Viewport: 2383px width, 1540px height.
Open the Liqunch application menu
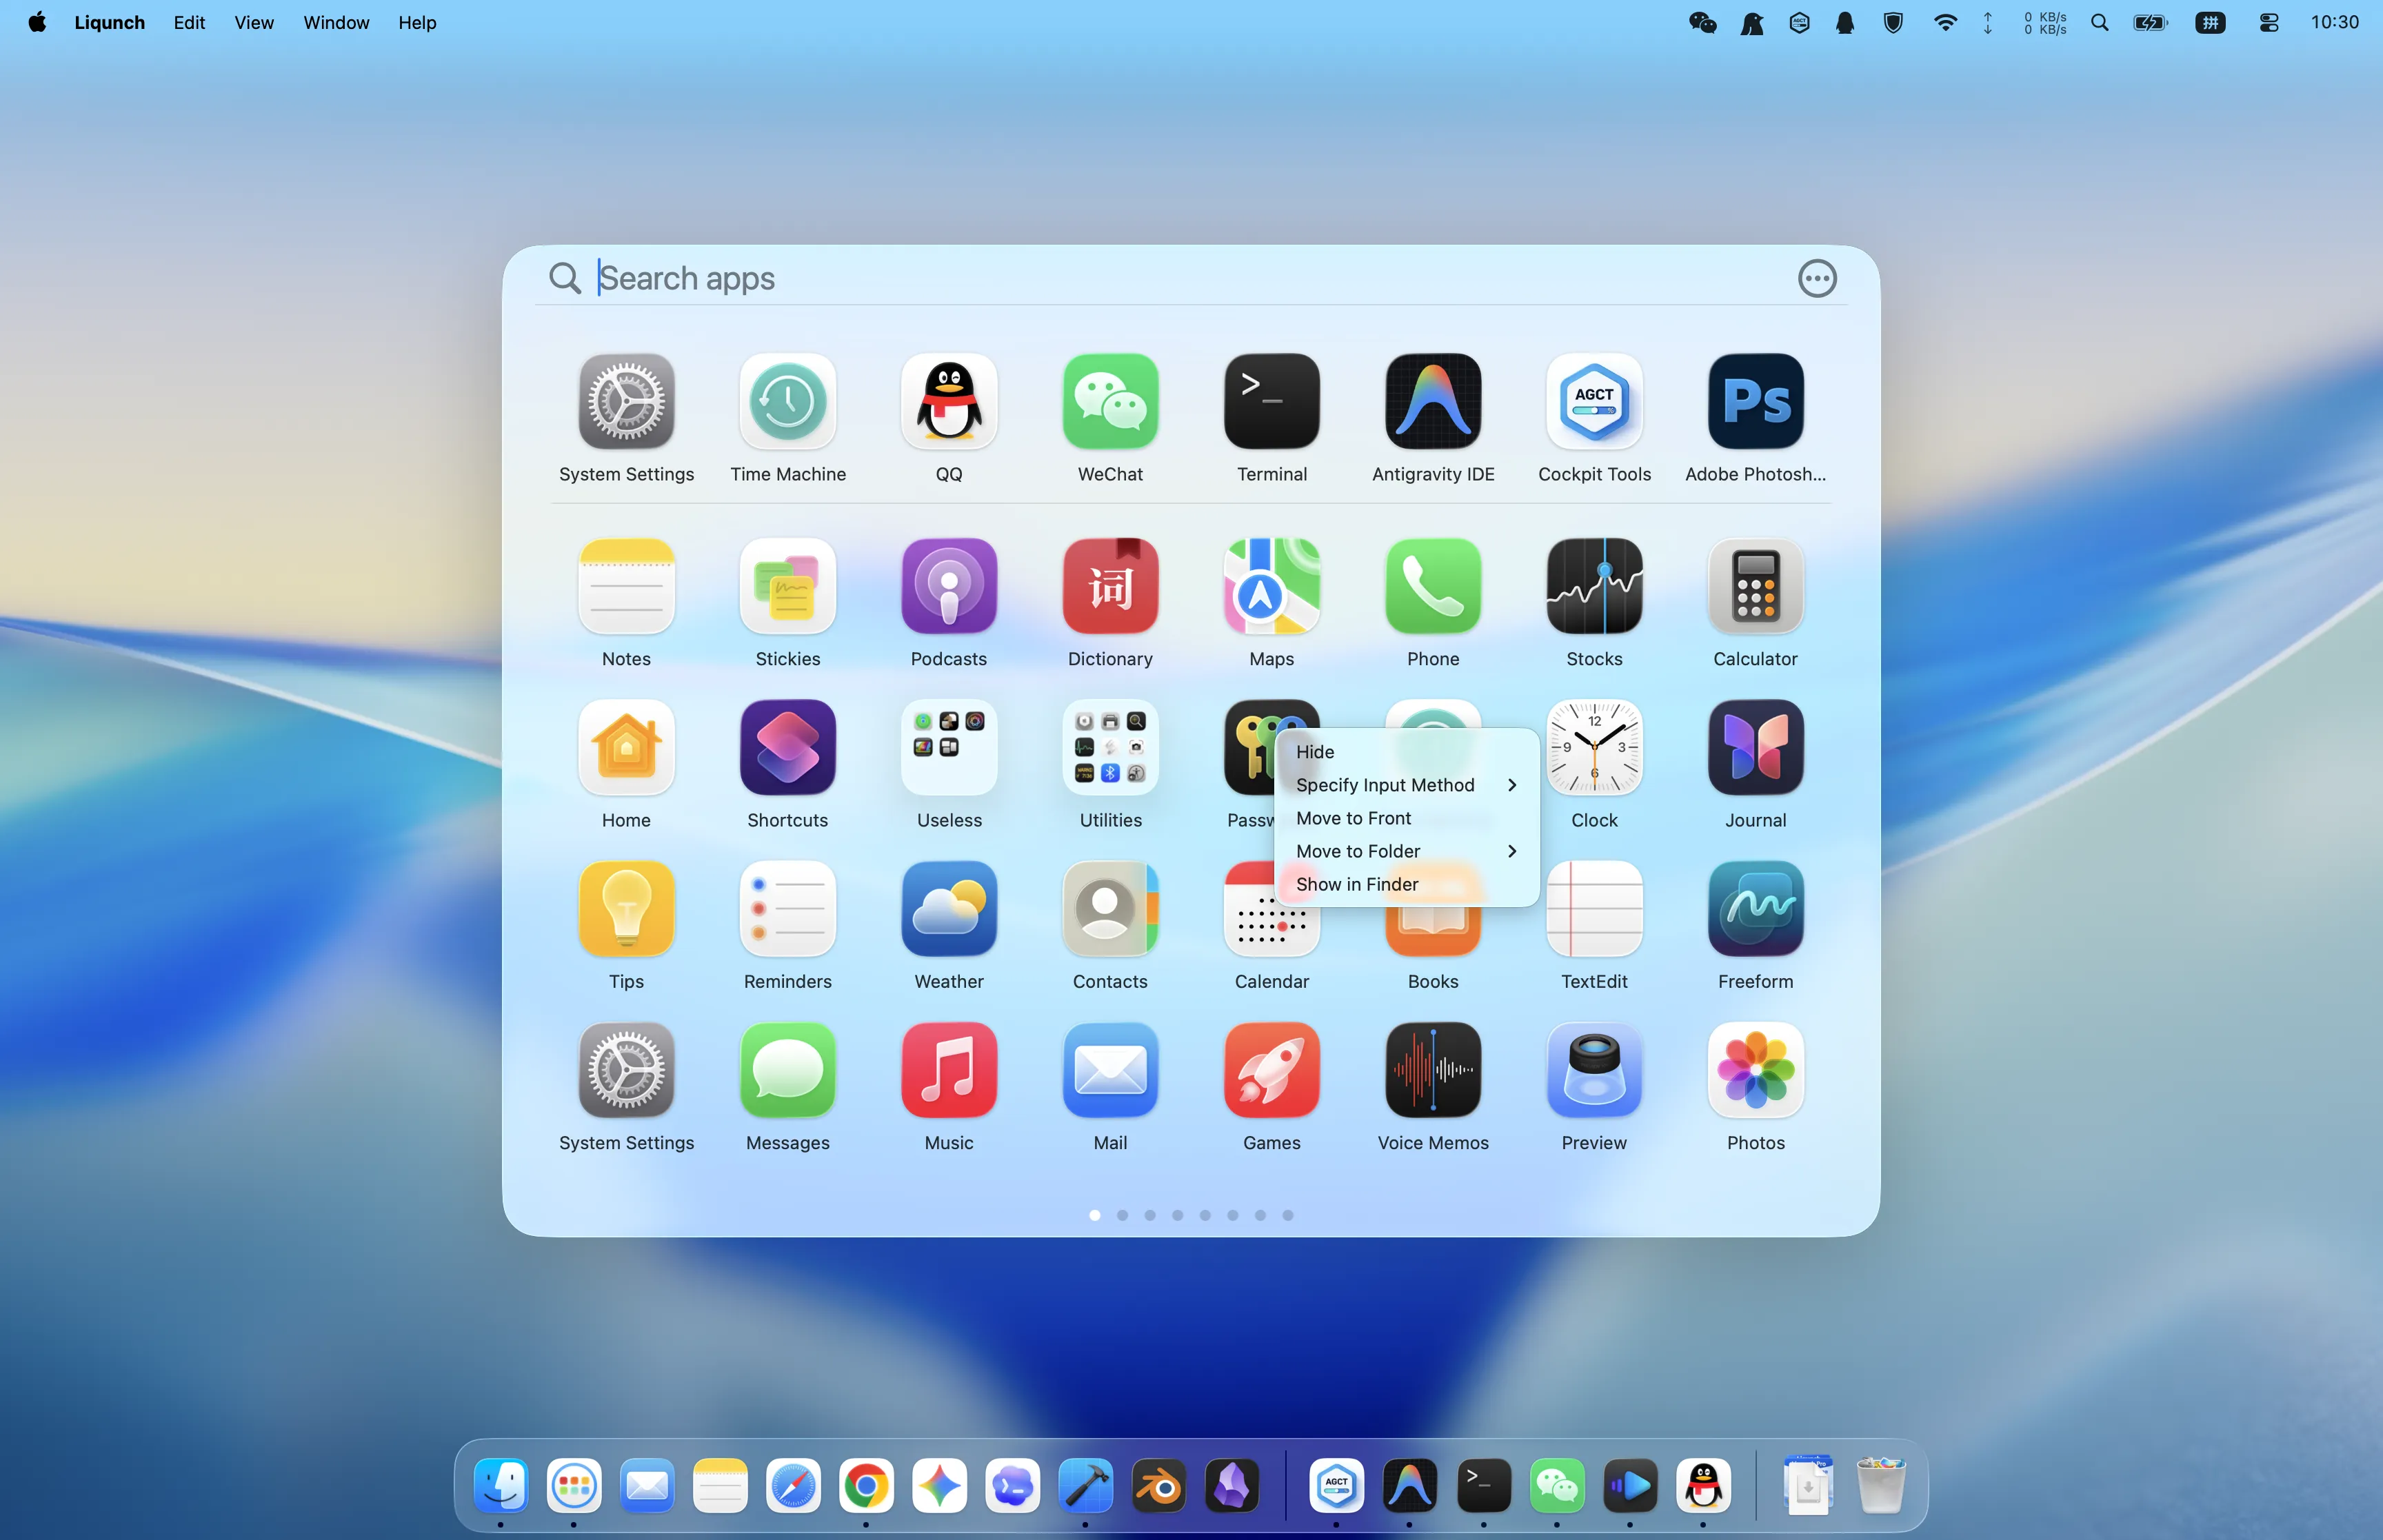[x=109, y=22]
